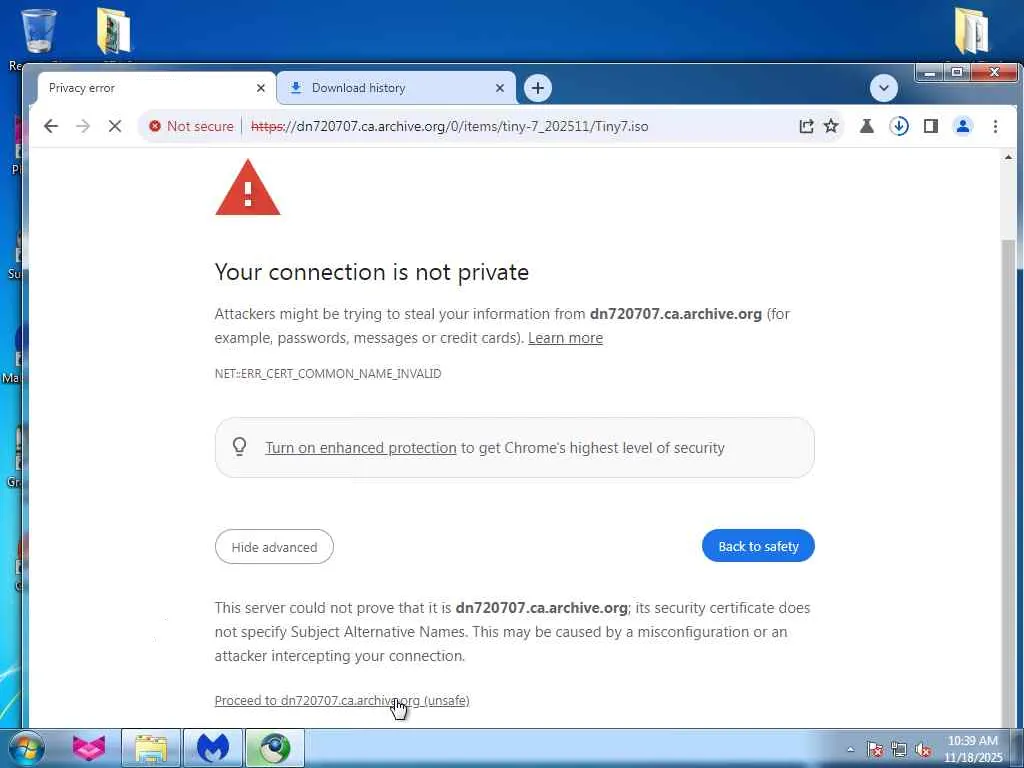The width and height of the screenshot is (1024, 768).
Task: Minimize the browser window
Action: (x=929, y=72)
